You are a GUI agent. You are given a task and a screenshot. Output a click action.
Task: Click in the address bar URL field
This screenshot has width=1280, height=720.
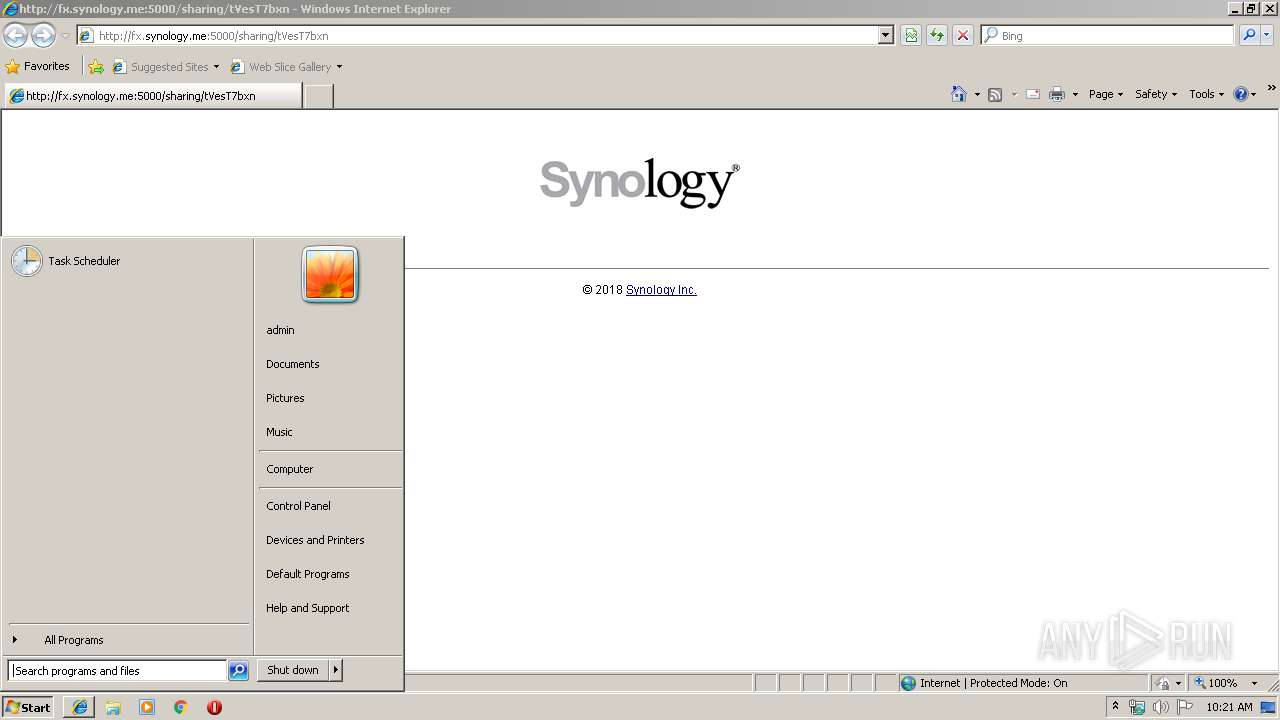pyautogui.click(x=487, y=36)
